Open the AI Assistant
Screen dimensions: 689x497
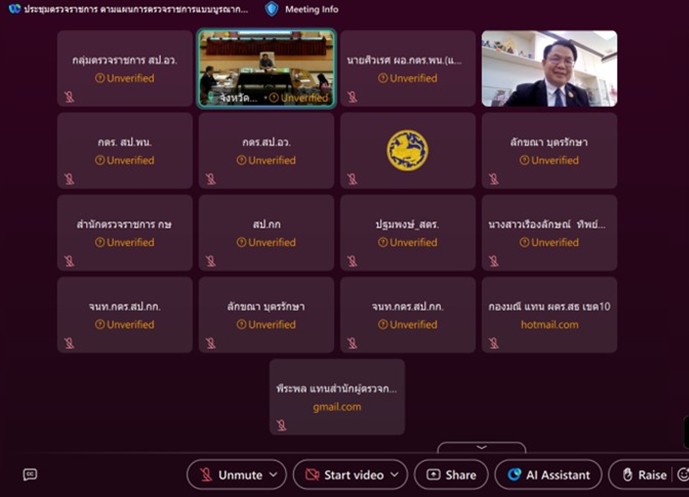pos(548,475)
